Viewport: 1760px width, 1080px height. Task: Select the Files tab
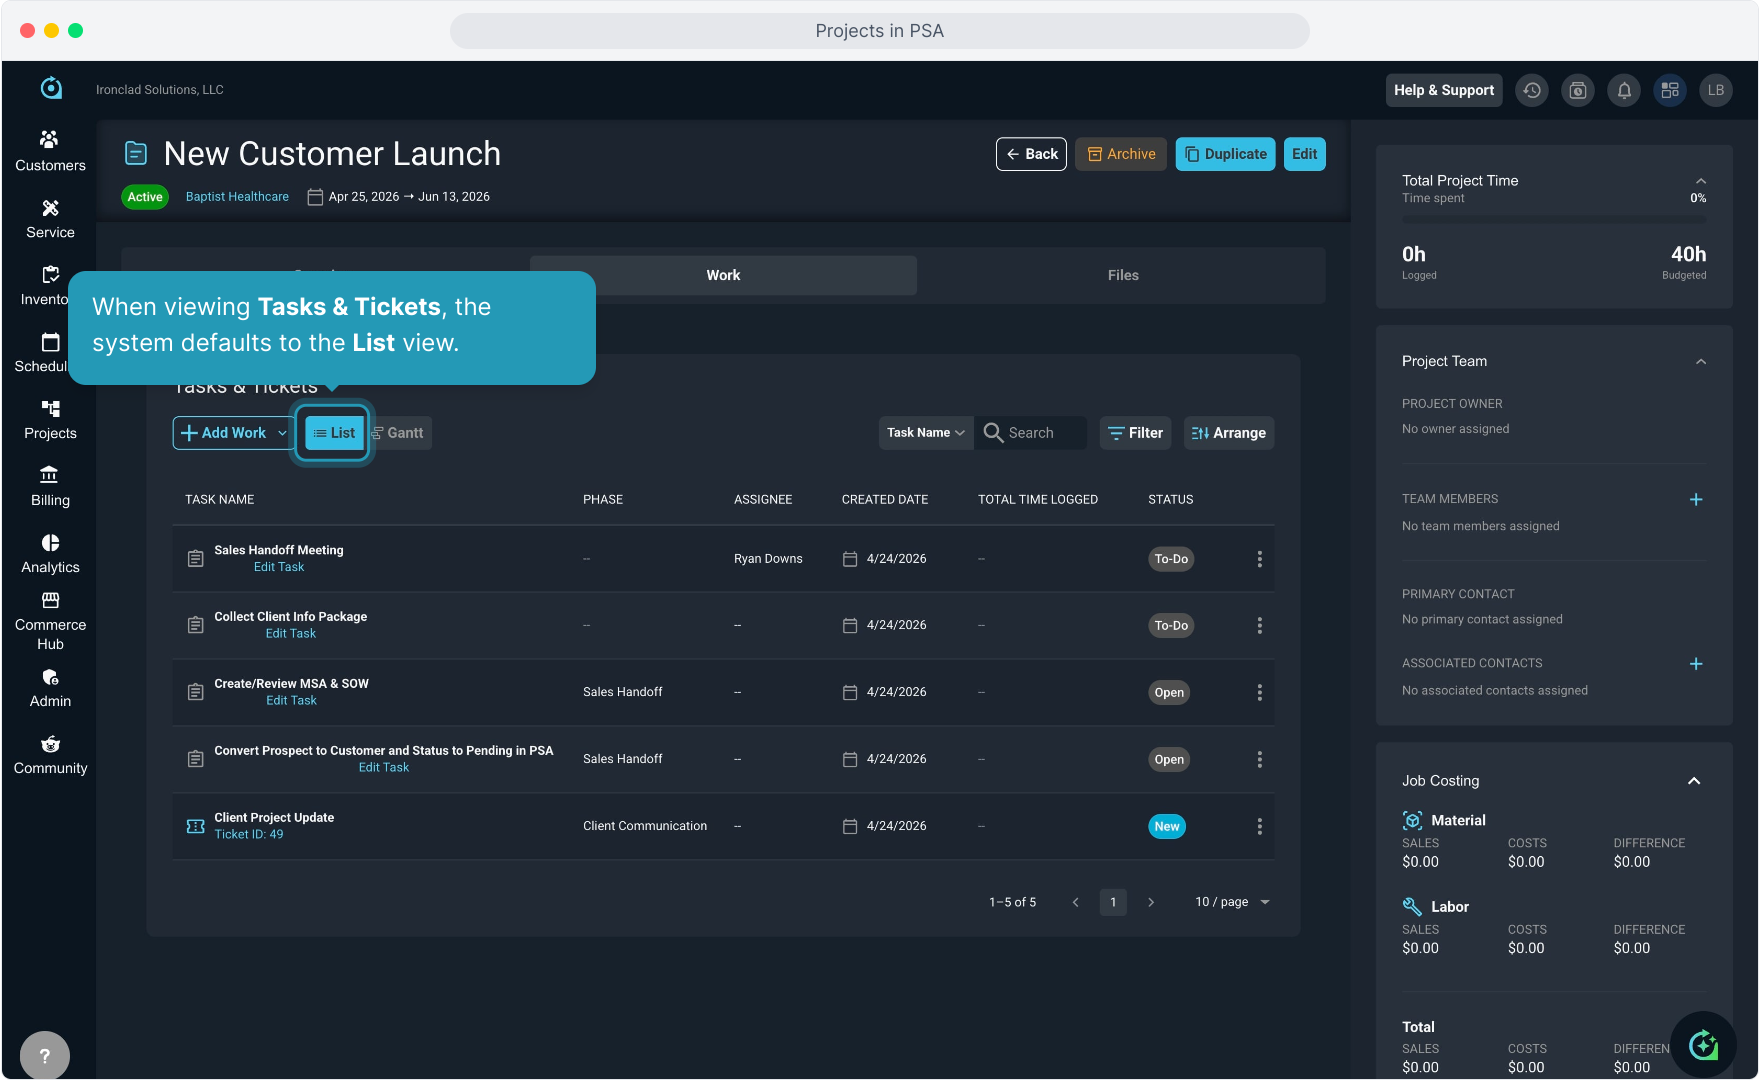(x=1123, y=275)
